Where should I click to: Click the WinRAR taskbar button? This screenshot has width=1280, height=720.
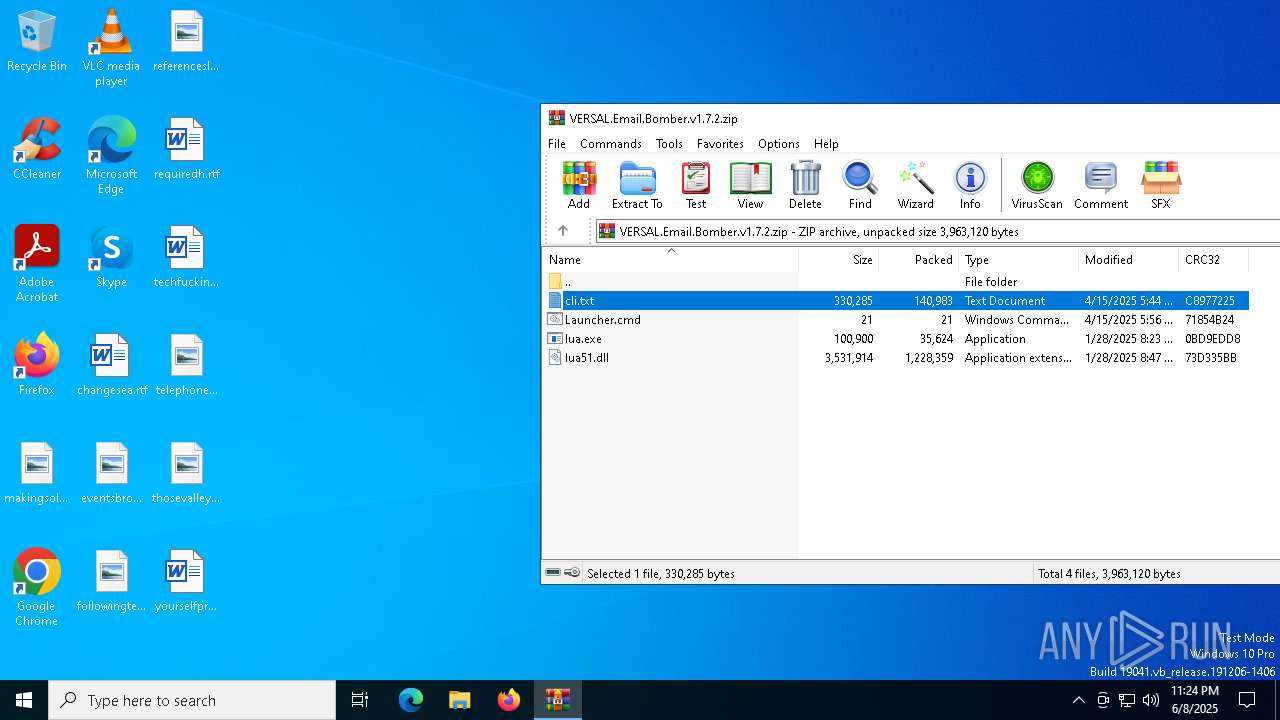(x=557, y=700)
